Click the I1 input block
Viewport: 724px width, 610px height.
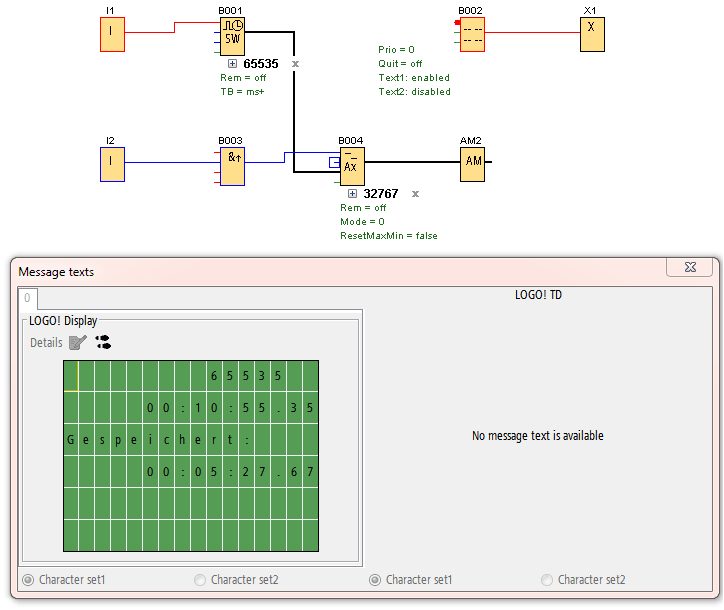click(112, 35)
